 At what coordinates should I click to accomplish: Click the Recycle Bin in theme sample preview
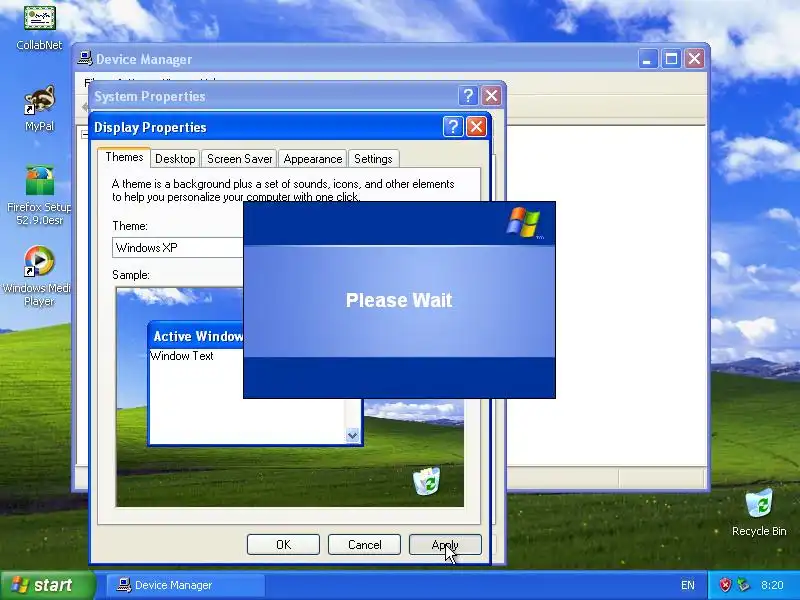point(427,481)
